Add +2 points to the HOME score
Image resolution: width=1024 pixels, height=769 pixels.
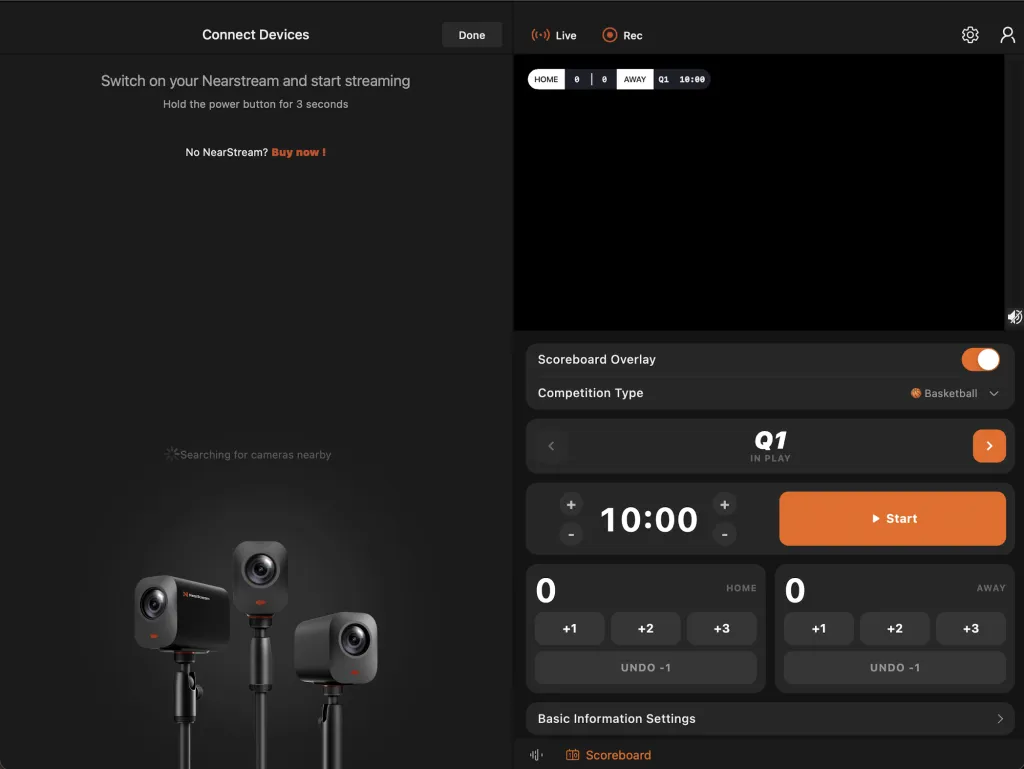point(645,628)
